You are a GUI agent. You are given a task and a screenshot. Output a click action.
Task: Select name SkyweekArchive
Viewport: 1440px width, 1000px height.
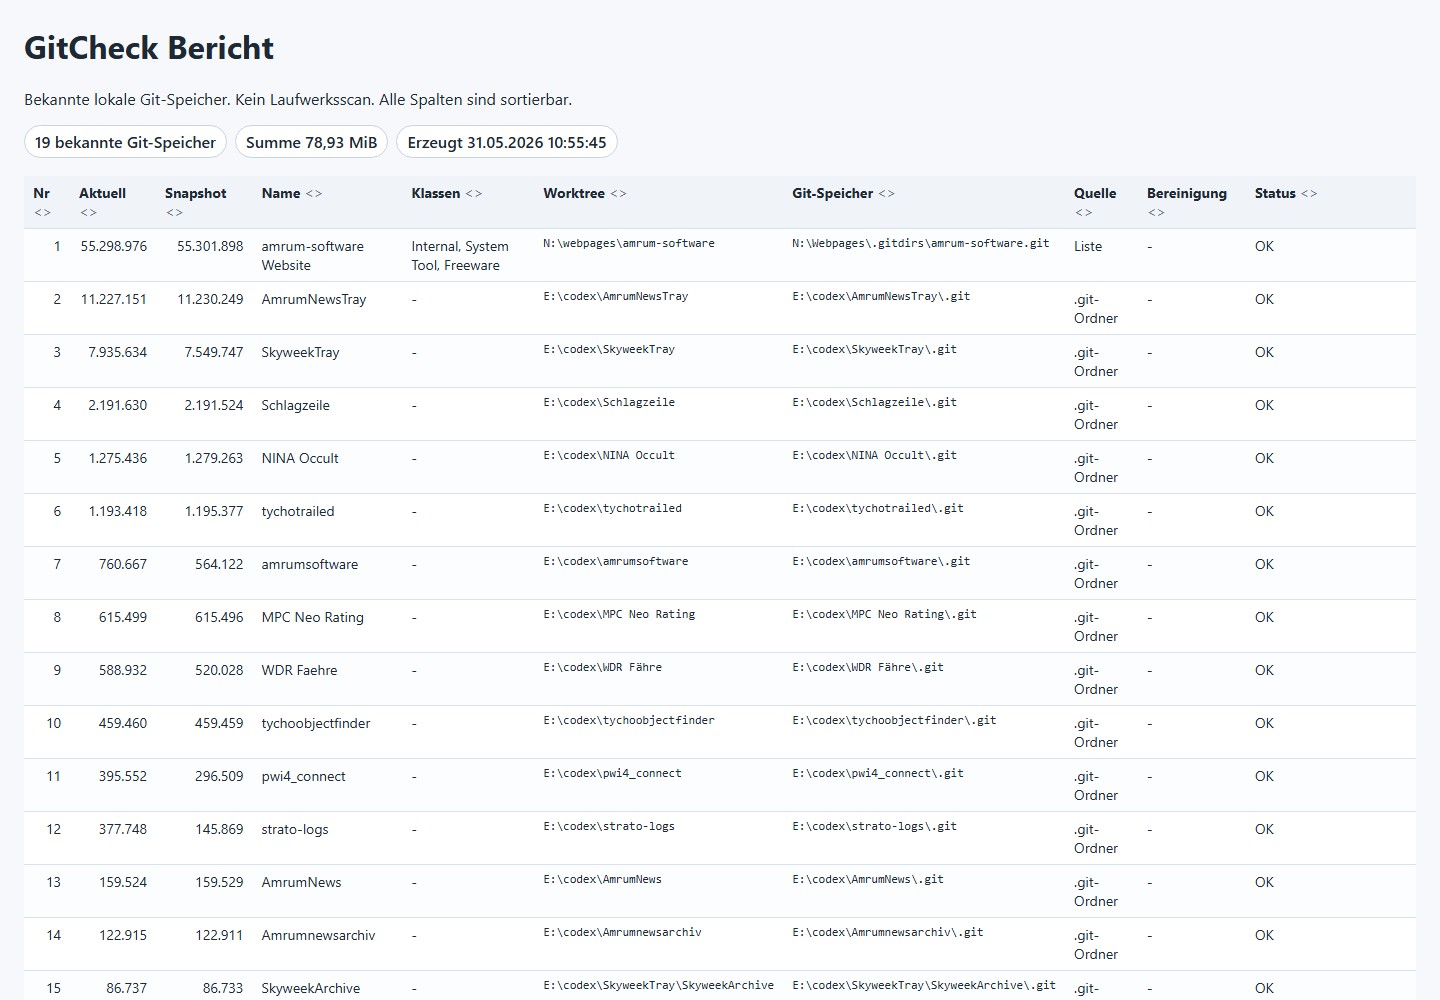coord(311,988)
